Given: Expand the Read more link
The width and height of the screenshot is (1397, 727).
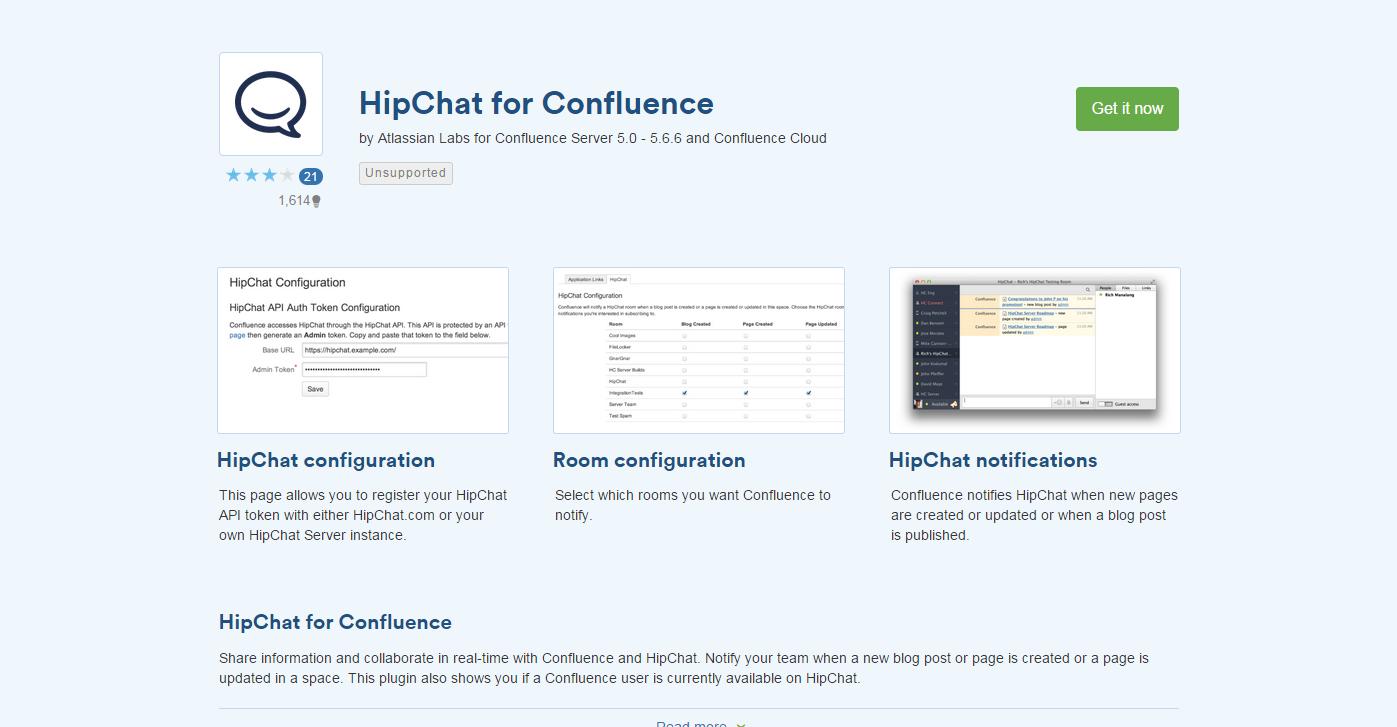Looking at the screenshot, I should point(700,723).
